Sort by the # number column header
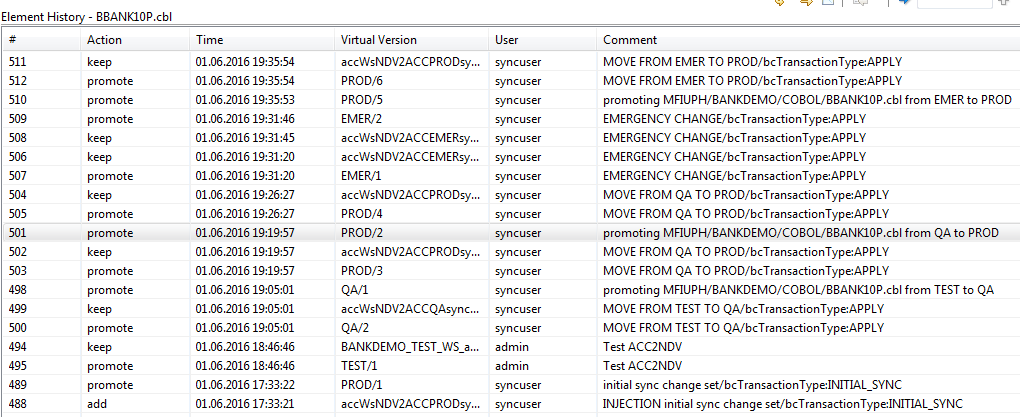The image size is (1020, 417). coord(42,40)
